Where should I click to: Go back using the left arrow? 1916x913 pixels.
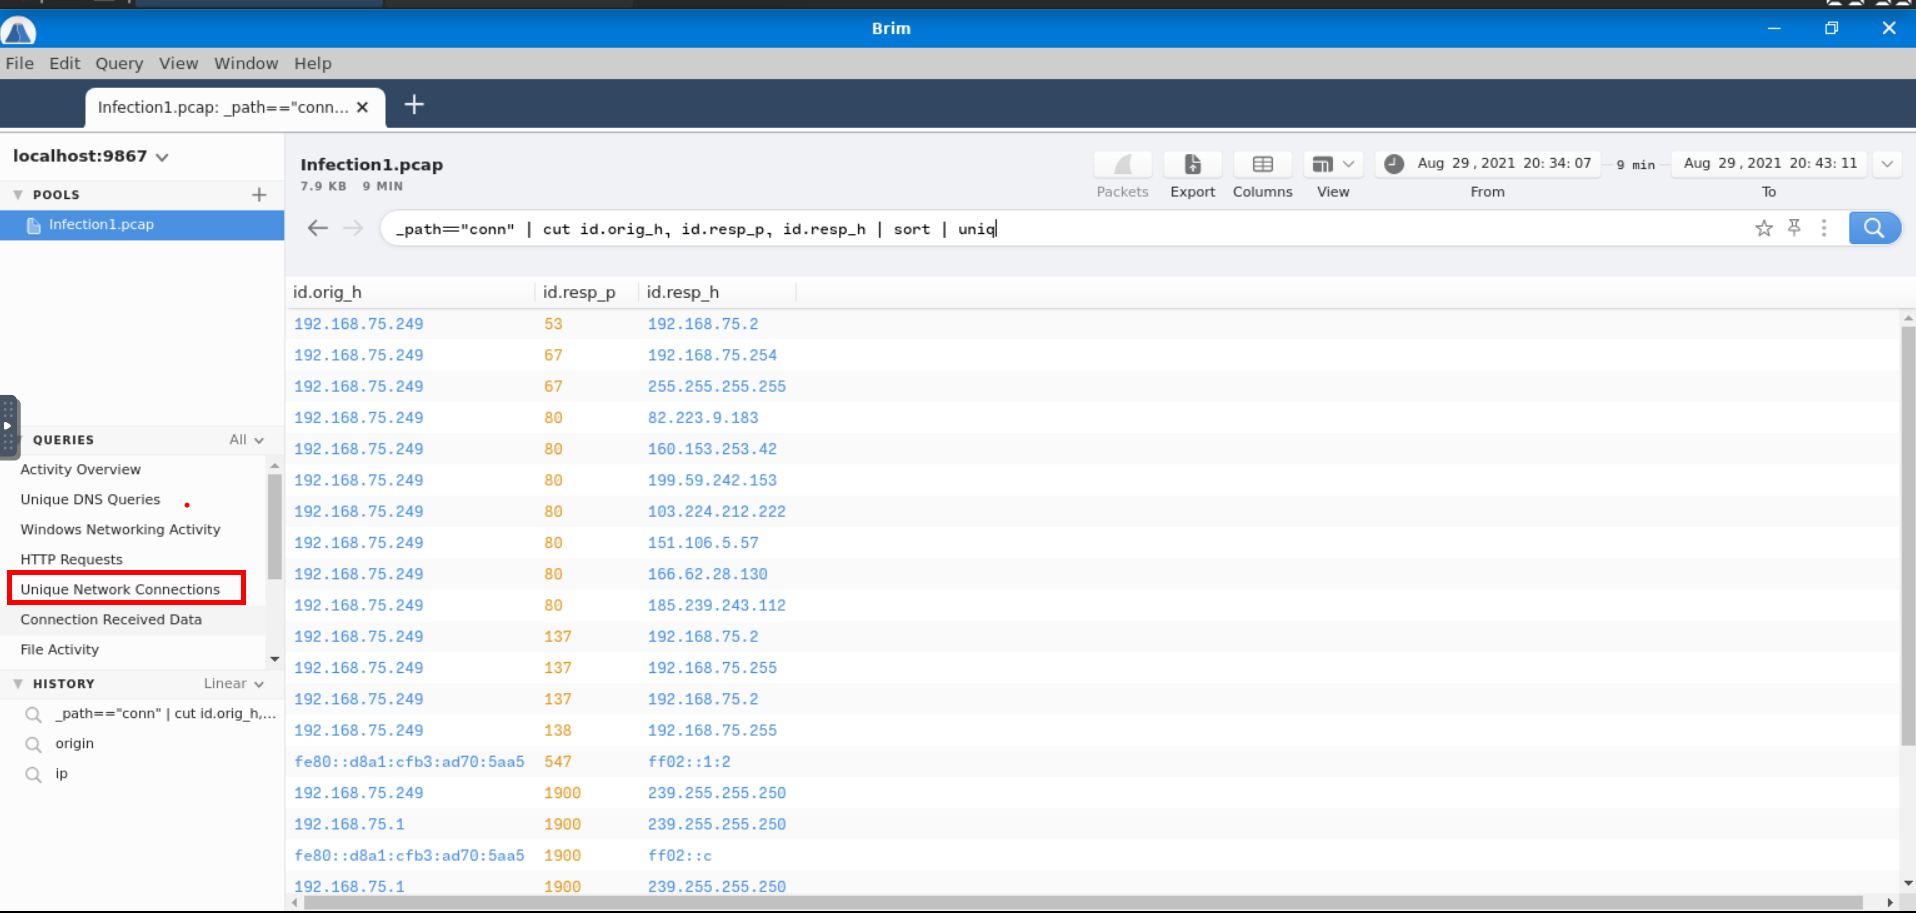point(318,228)
